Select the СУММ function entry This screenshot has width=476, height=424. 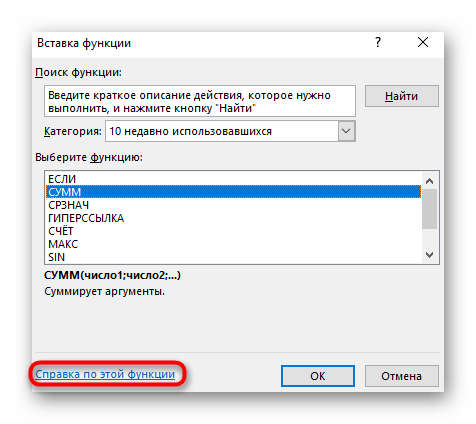click(x=233, y=192)
